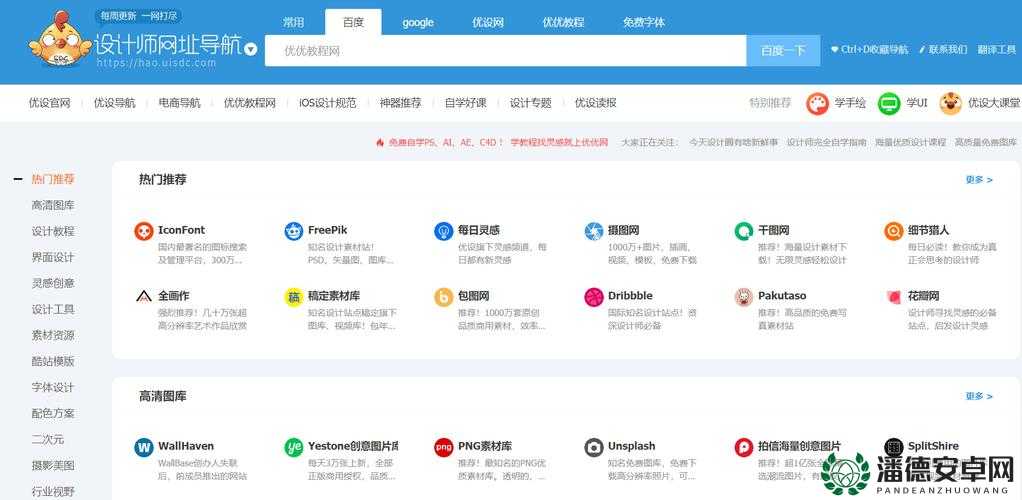Open the Pakutaso face icon
Viewport: 1022px width, 500px height.
[744, 297]
